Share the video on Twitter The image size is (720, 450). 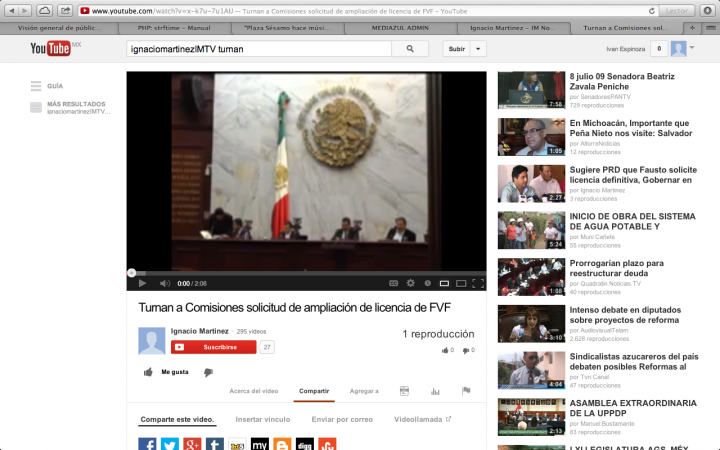click(170, 444)
